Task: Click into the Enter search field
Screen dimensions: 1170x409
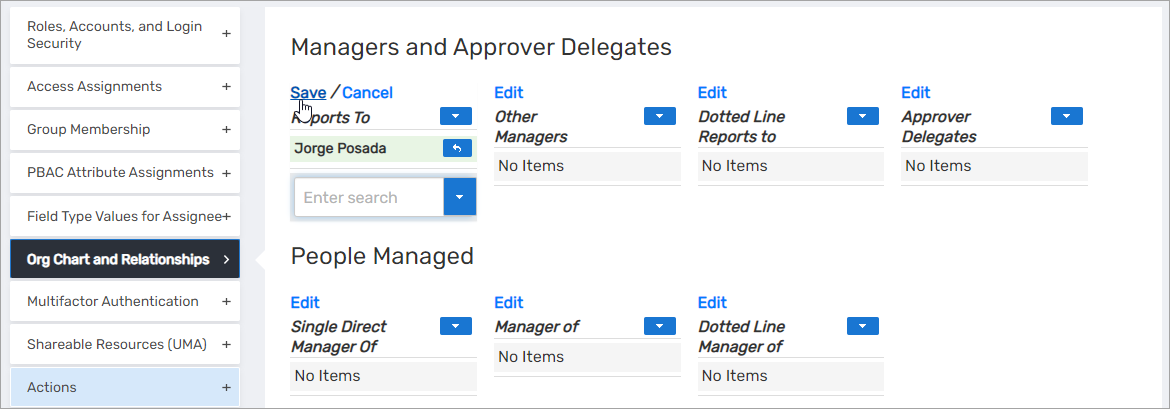Action: click(368, 197)
